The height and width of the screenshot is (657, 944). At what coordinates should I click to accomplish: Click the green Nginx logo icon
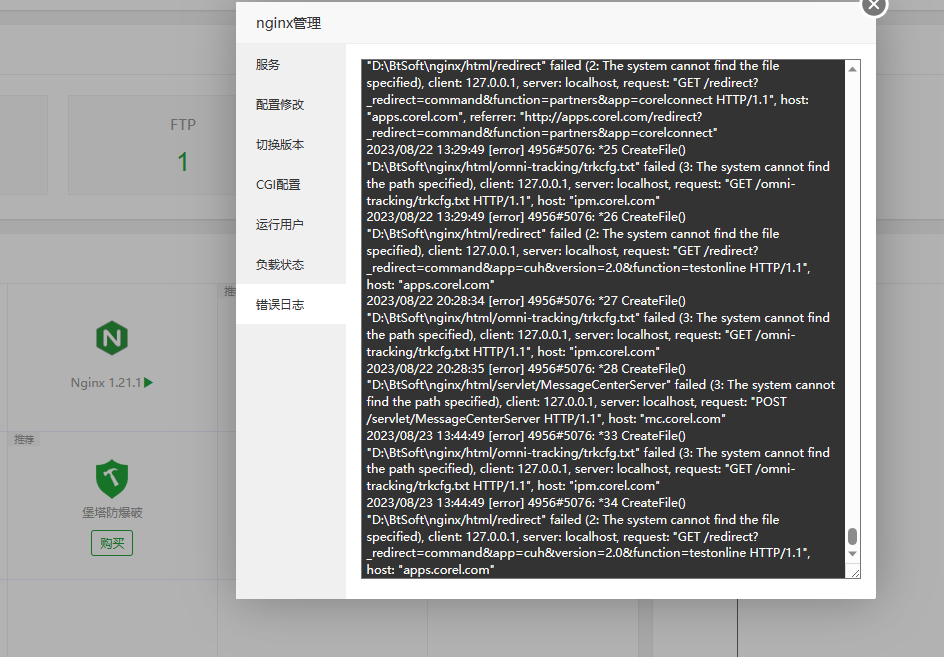(x=112, y=338)
